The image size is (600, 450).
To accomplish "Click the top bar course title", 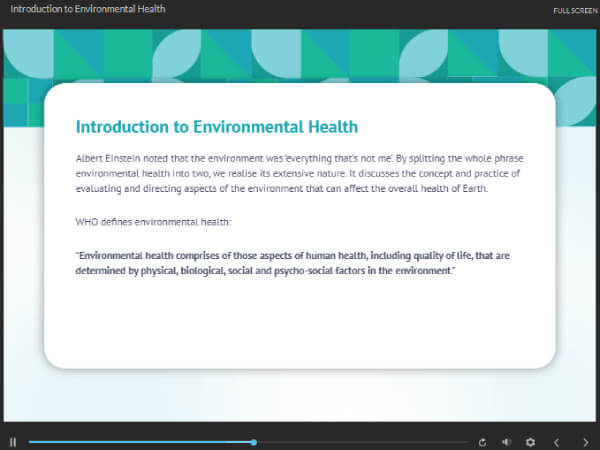I will pyautogui.click(x=88, y=9).
